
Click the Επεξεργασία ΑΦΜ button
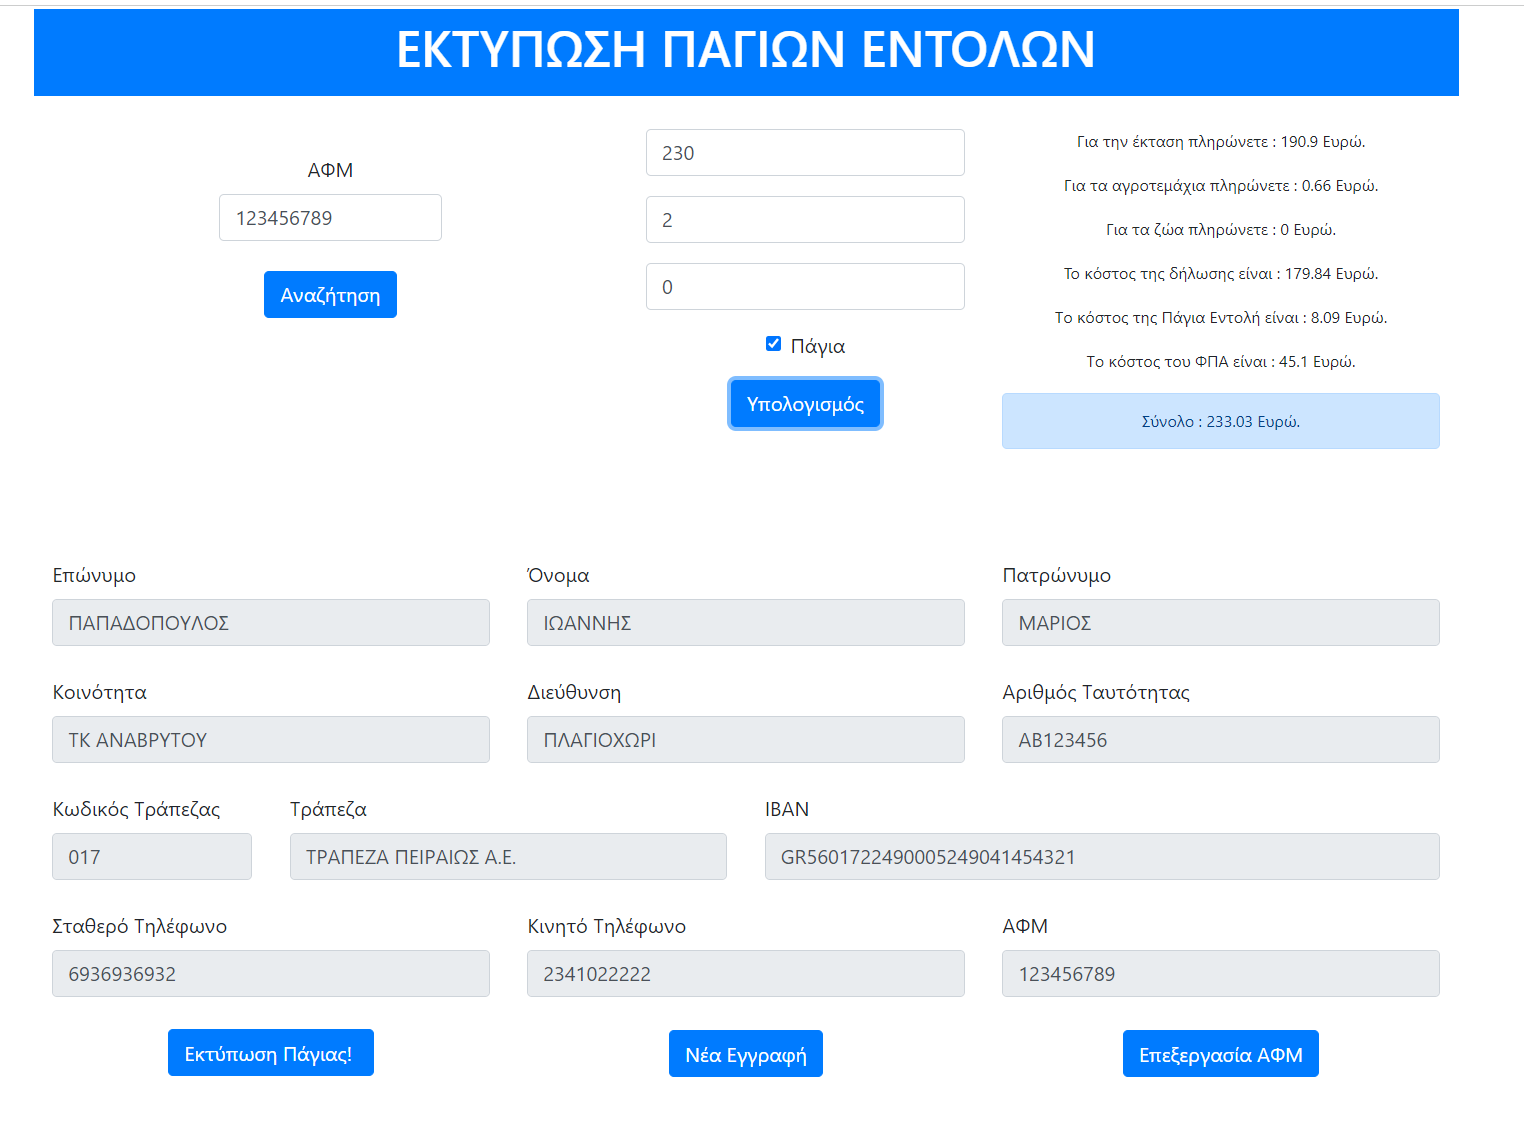pos(1220,1054)
